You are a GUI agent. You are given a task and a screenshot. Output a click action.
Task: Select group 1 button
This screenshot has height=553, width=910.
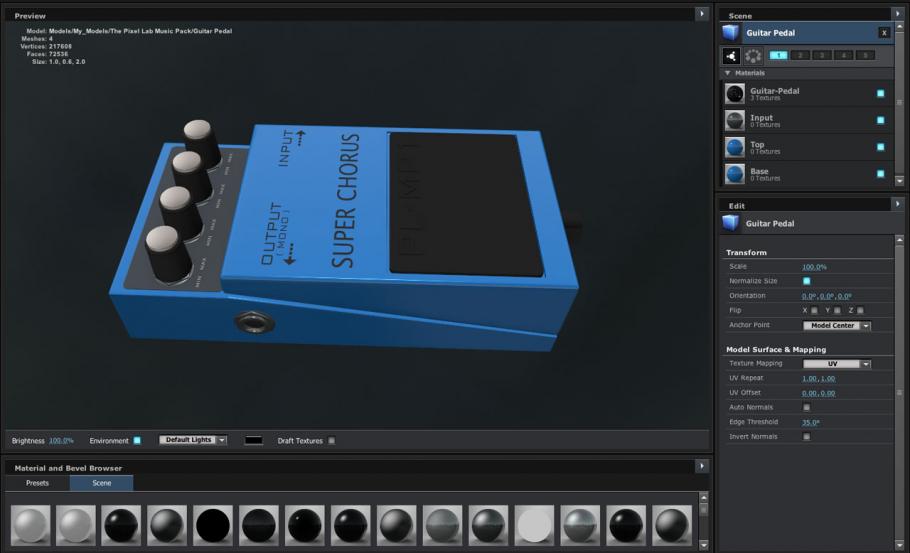[778, 56]
